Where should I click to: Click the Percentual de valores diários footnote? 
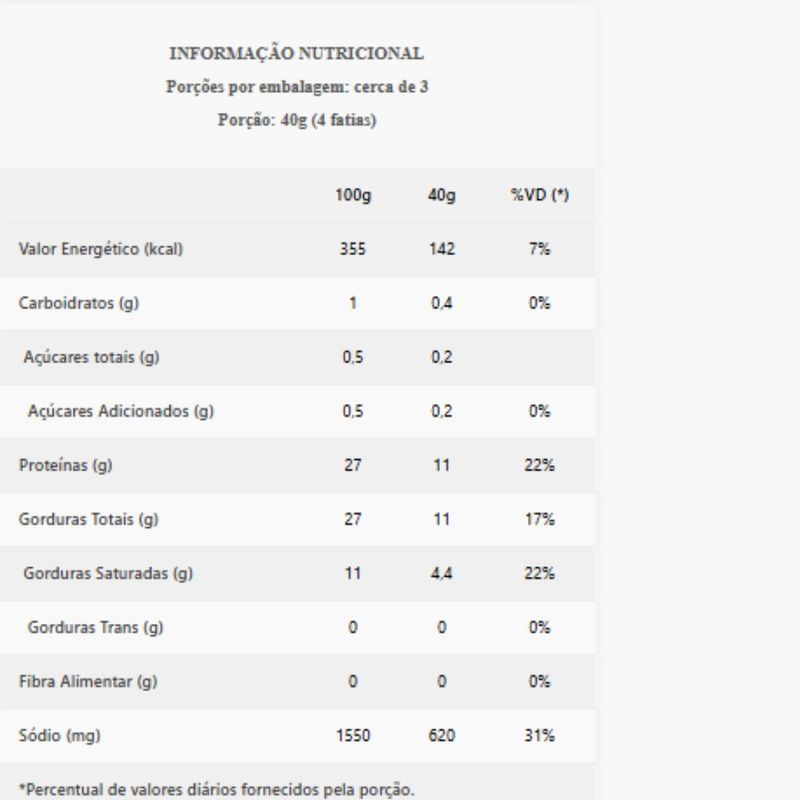(216, 790)
